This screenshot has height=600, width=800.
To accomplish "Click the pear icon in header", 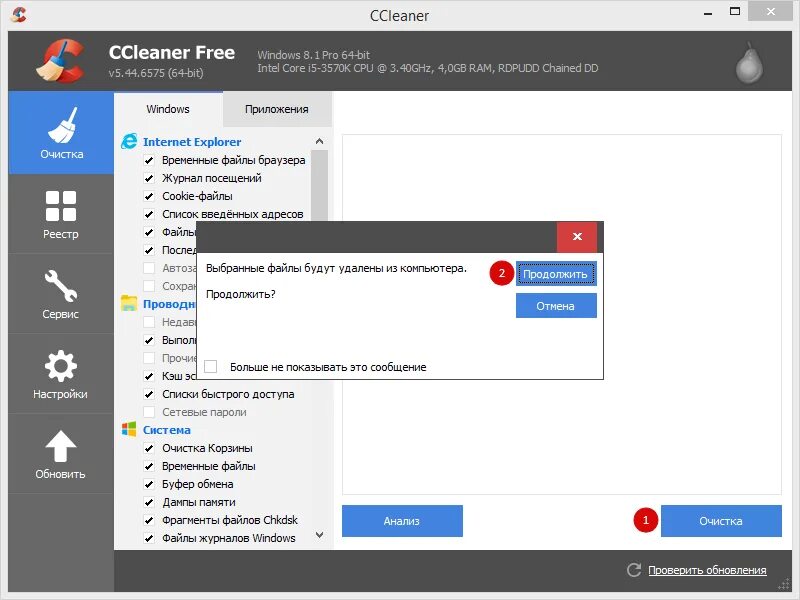I will pyautogui.click(x=749, y=62).
